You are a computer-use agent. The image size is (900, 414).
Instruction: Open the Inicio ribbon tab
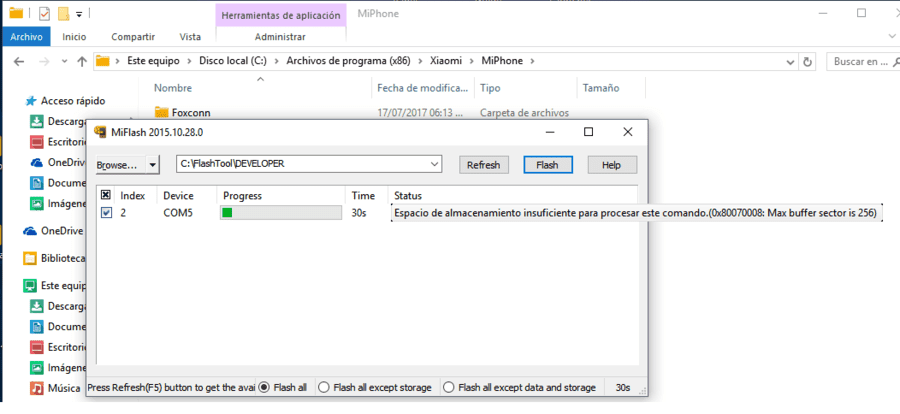pyautogui.click(x=74, y=37)
